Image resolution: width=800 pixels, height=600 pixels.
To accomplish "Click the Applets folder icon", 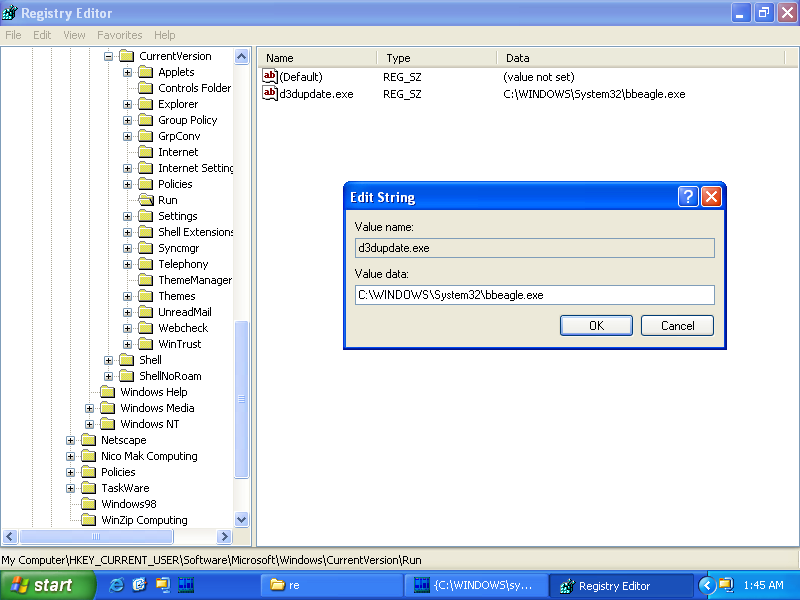I will click(146, 72).
